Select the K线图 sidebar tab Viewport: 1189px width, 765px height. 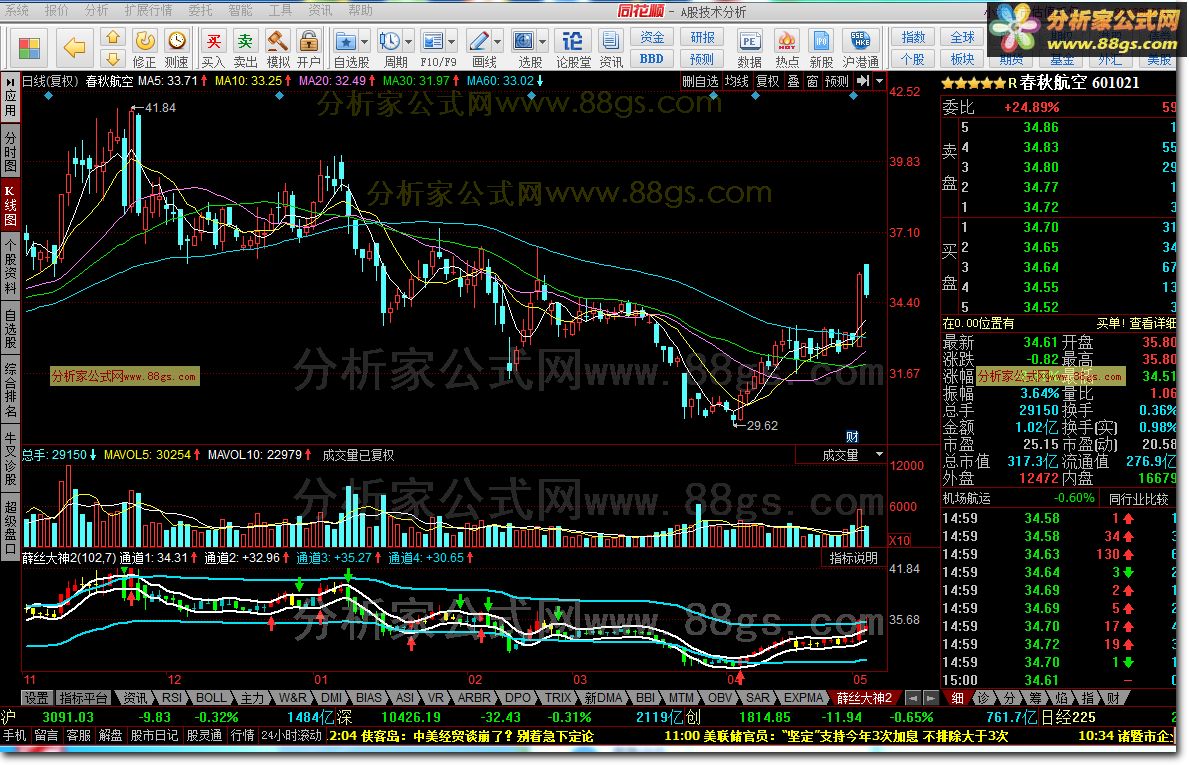point(11,205)
